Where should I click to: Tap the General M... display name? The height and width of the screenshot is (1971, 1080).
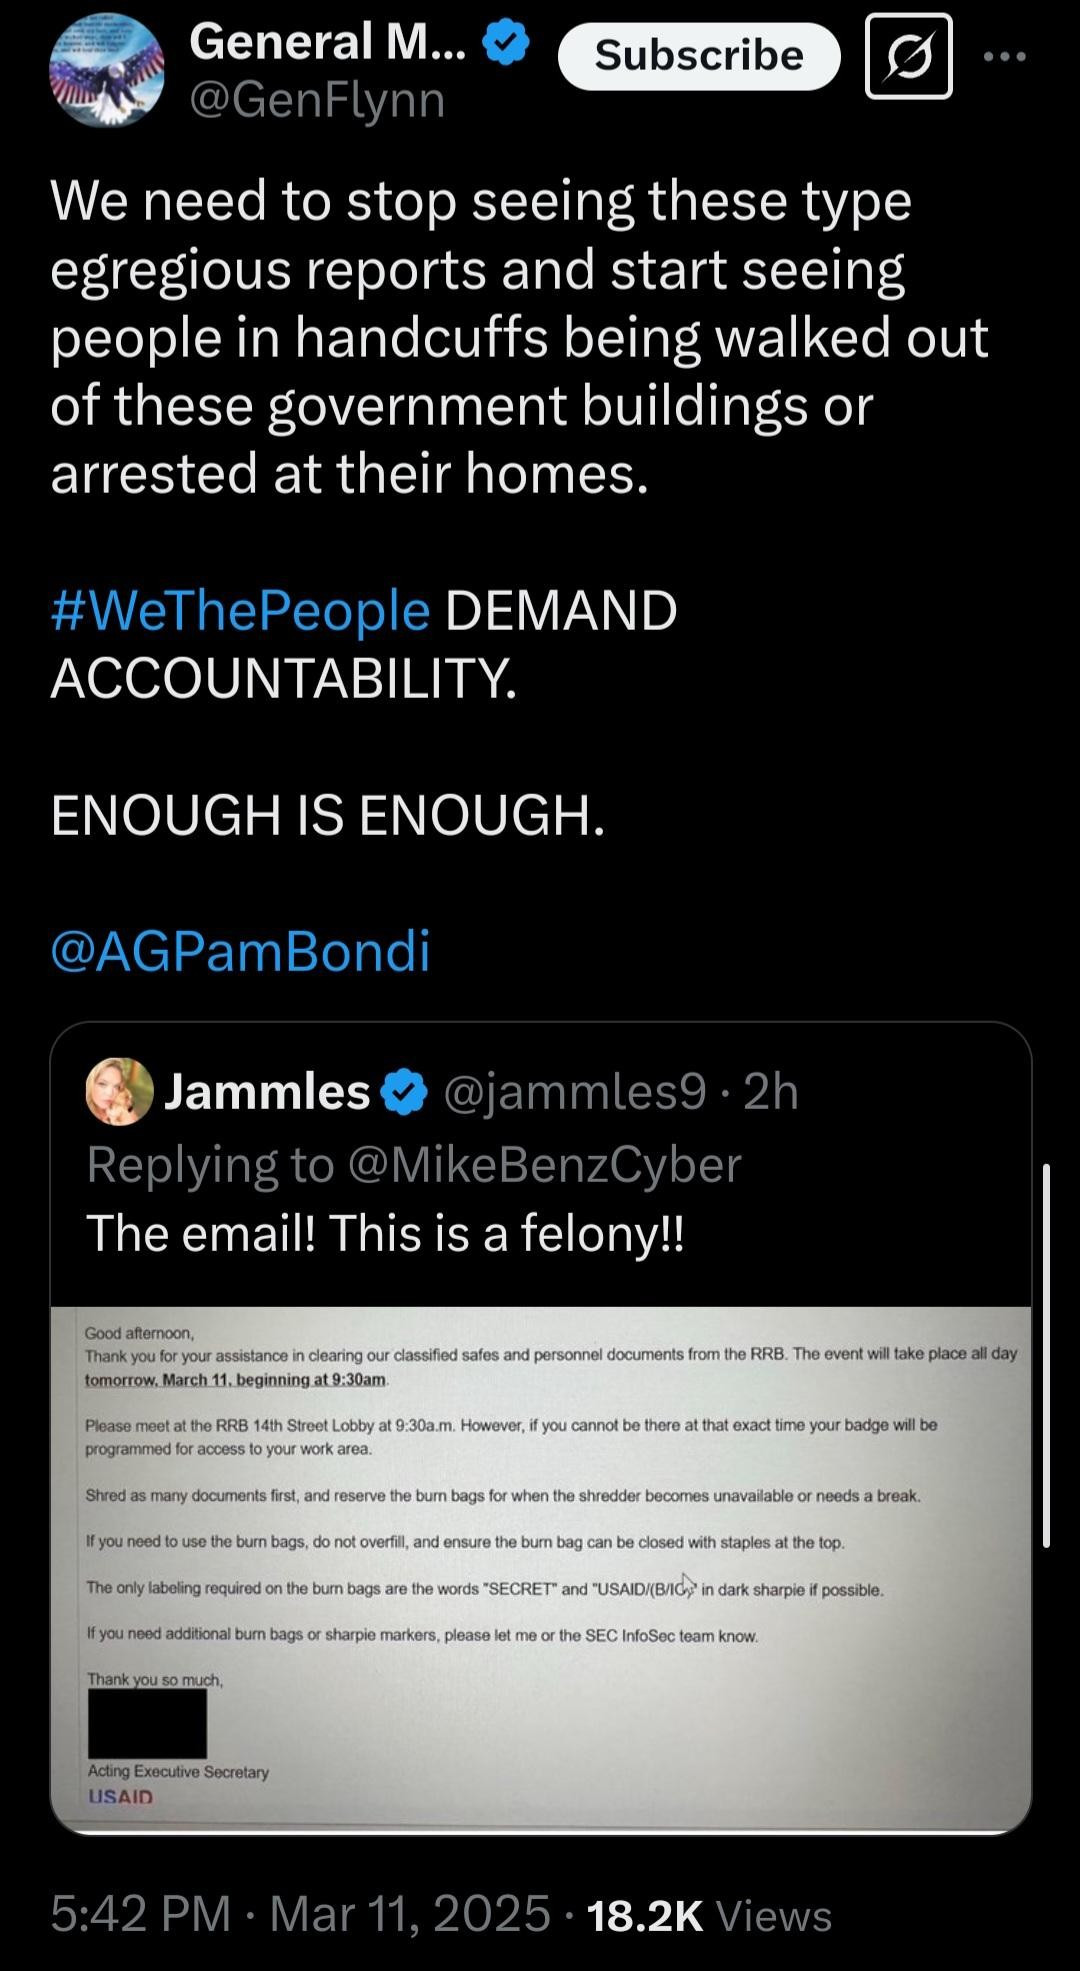[327, 42]
